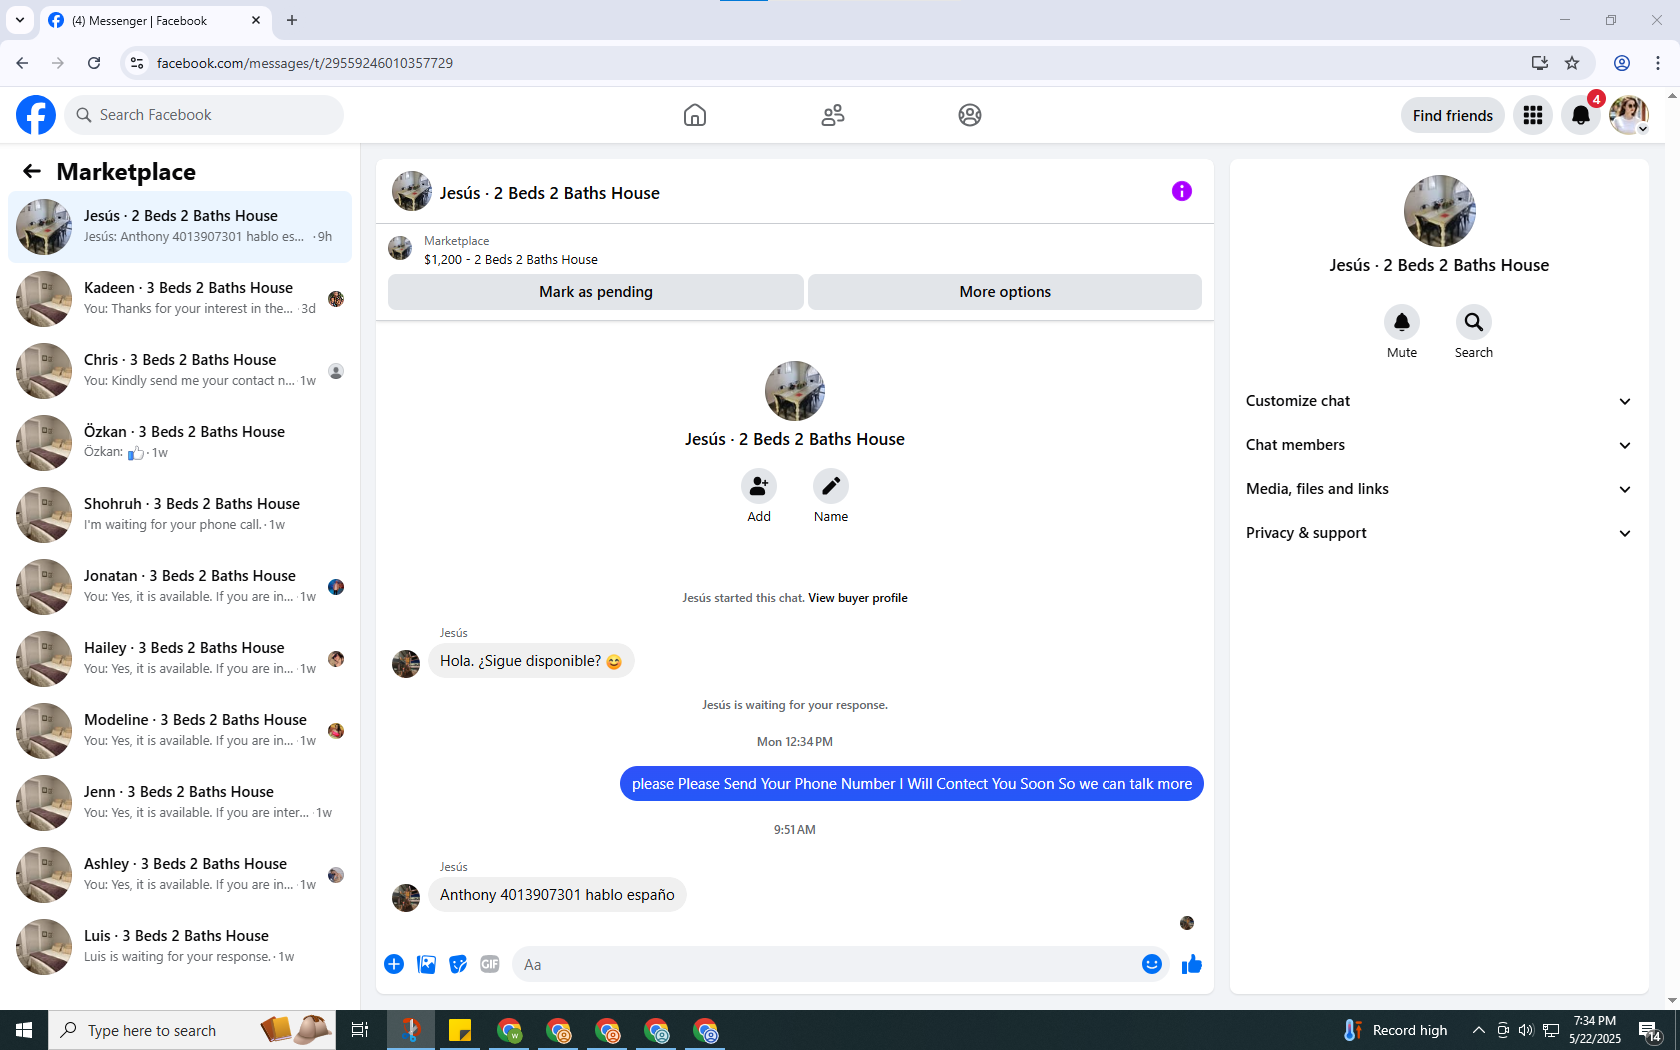The width and height of the screenshot is (1680, 1050).
Task: Select Messenger Facebook browser tab
Action: 155,20
